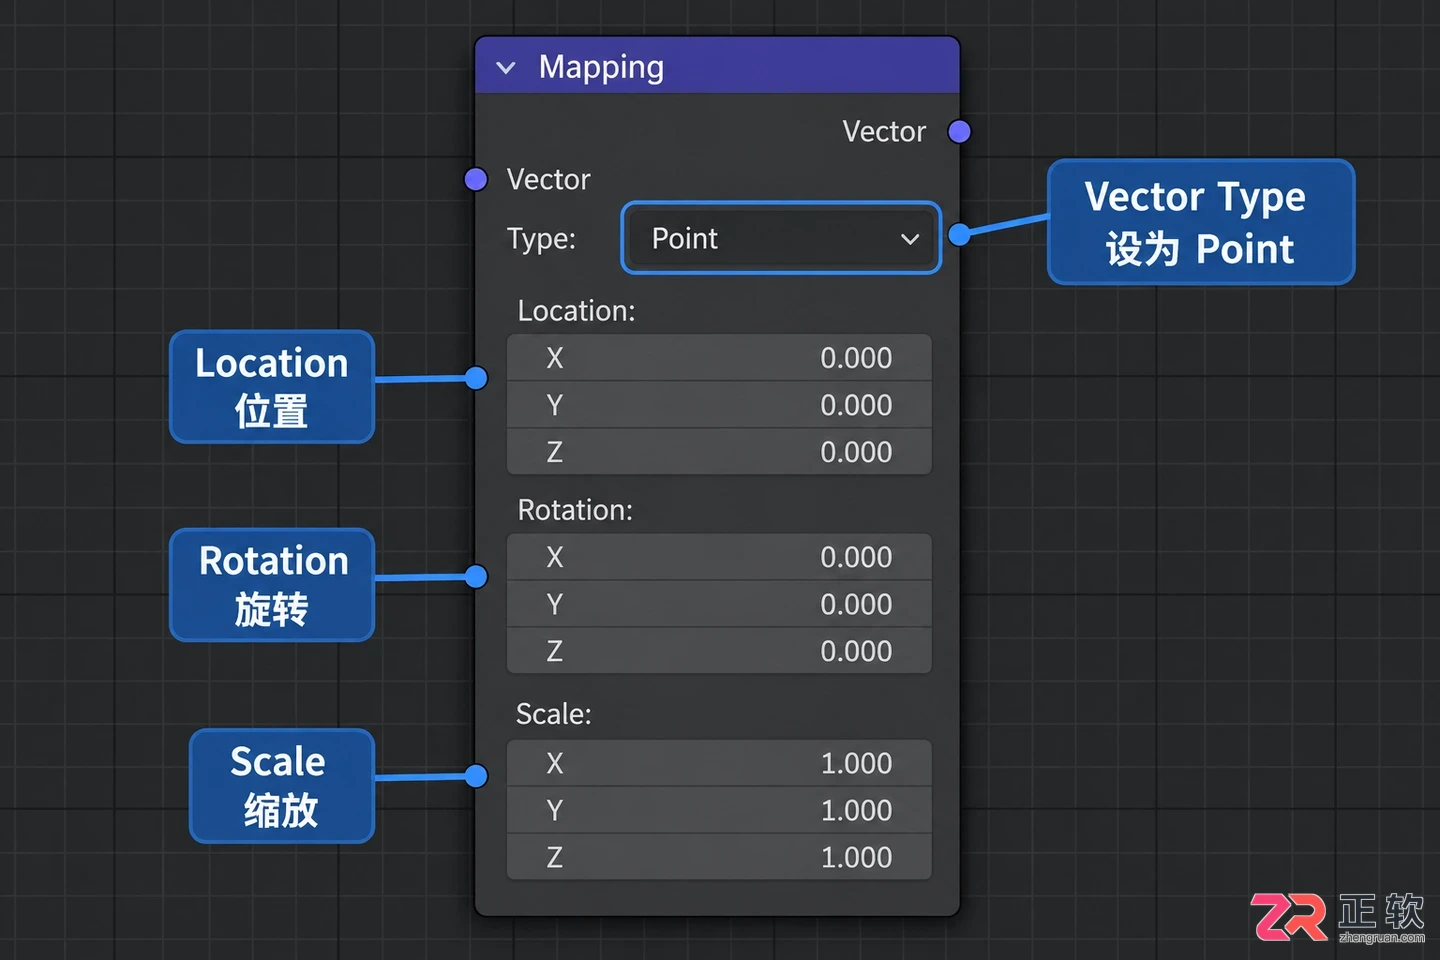Click the Vector input socket

[476, 179]
